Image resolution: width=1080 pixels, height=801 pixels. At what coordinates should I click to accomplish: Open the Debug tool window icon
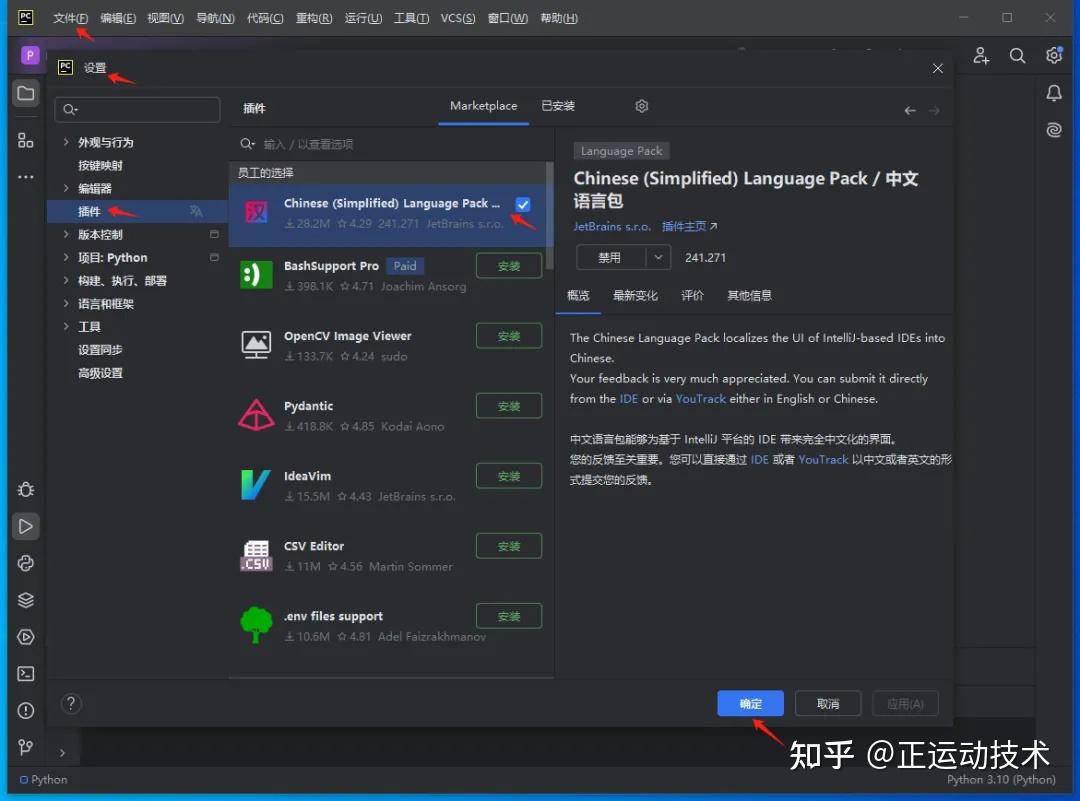[x=26, y=490]
